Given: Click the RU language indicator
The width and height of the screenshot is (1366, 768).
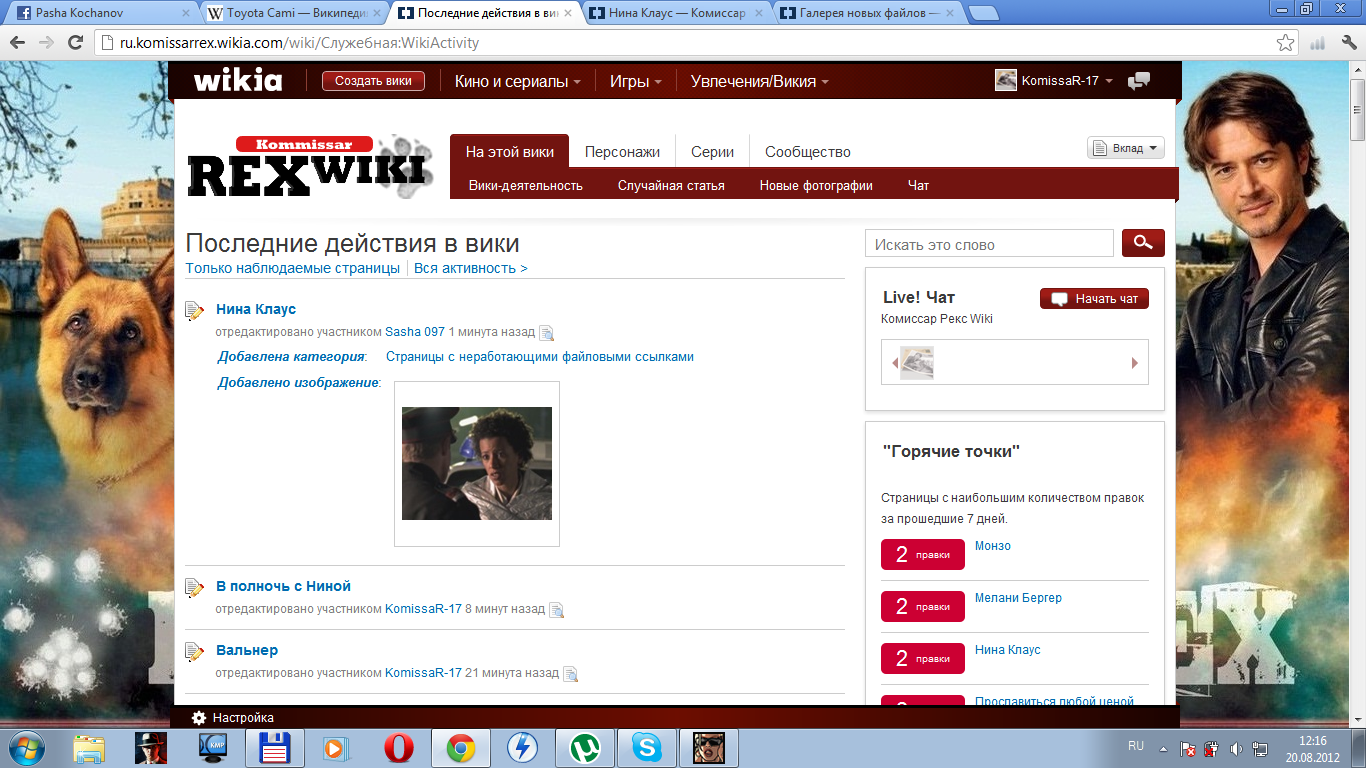Looking at the screenshot, I should 1136,746.
